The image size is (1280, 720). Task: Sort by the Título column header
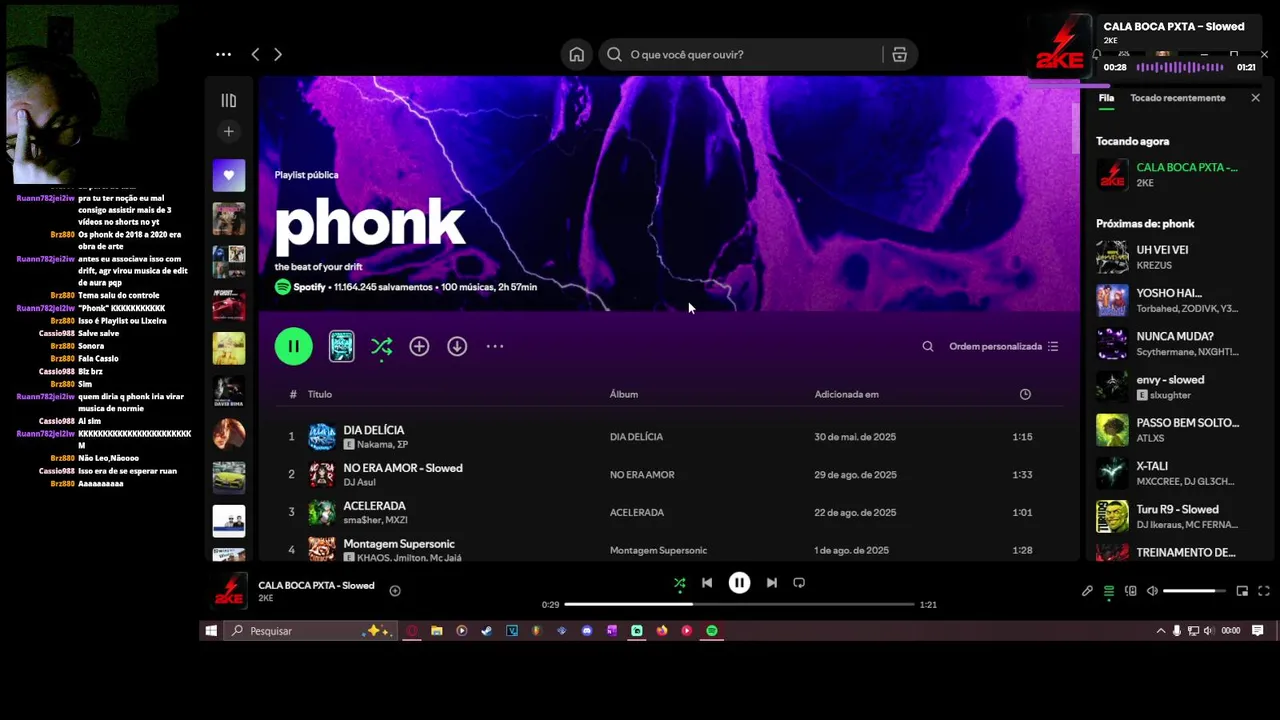point(319,394)
